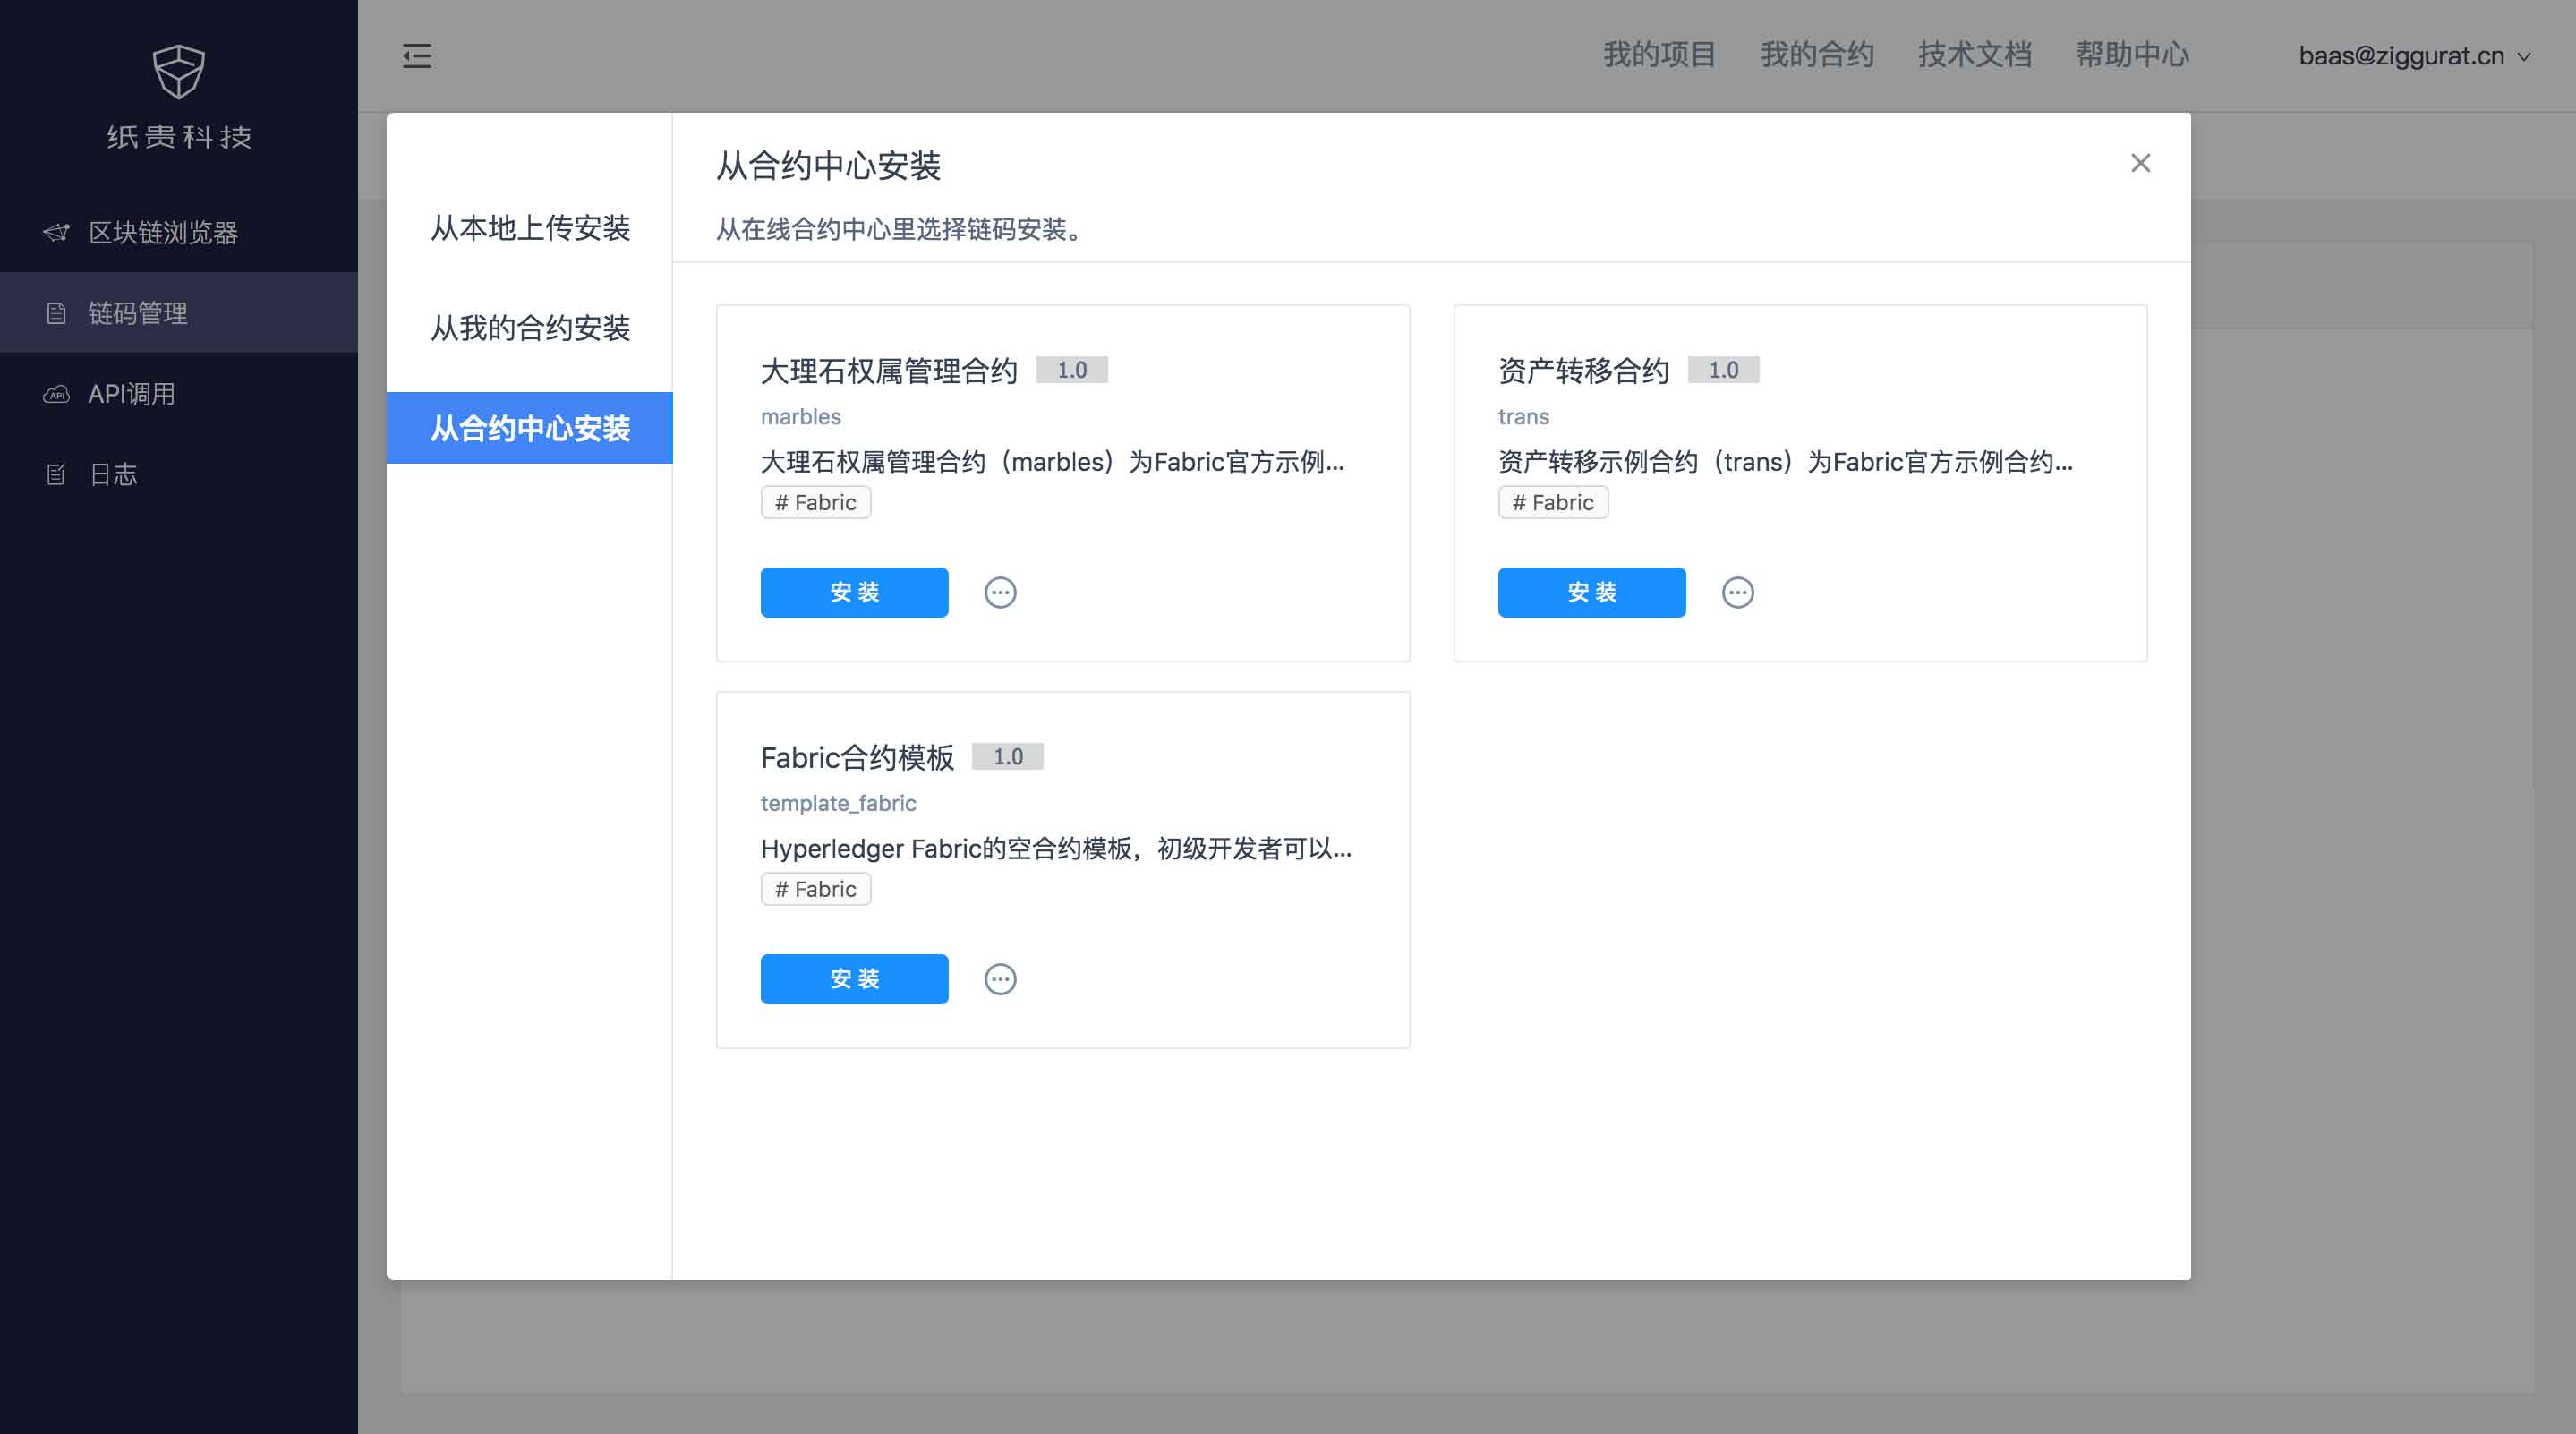Click the API调用 cloud icon
The image size is (2576, 1434).
(x=57, y=394)
